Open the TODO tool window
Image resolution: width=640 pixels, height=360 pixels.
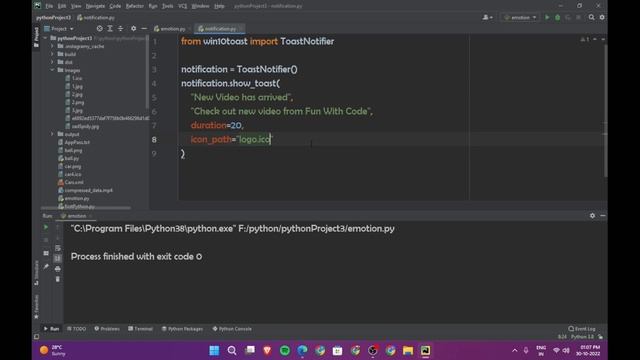click(76, 329)
